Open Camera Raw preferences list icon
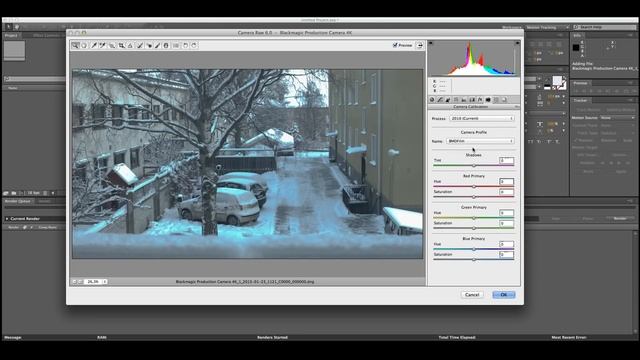 (176, 45)
